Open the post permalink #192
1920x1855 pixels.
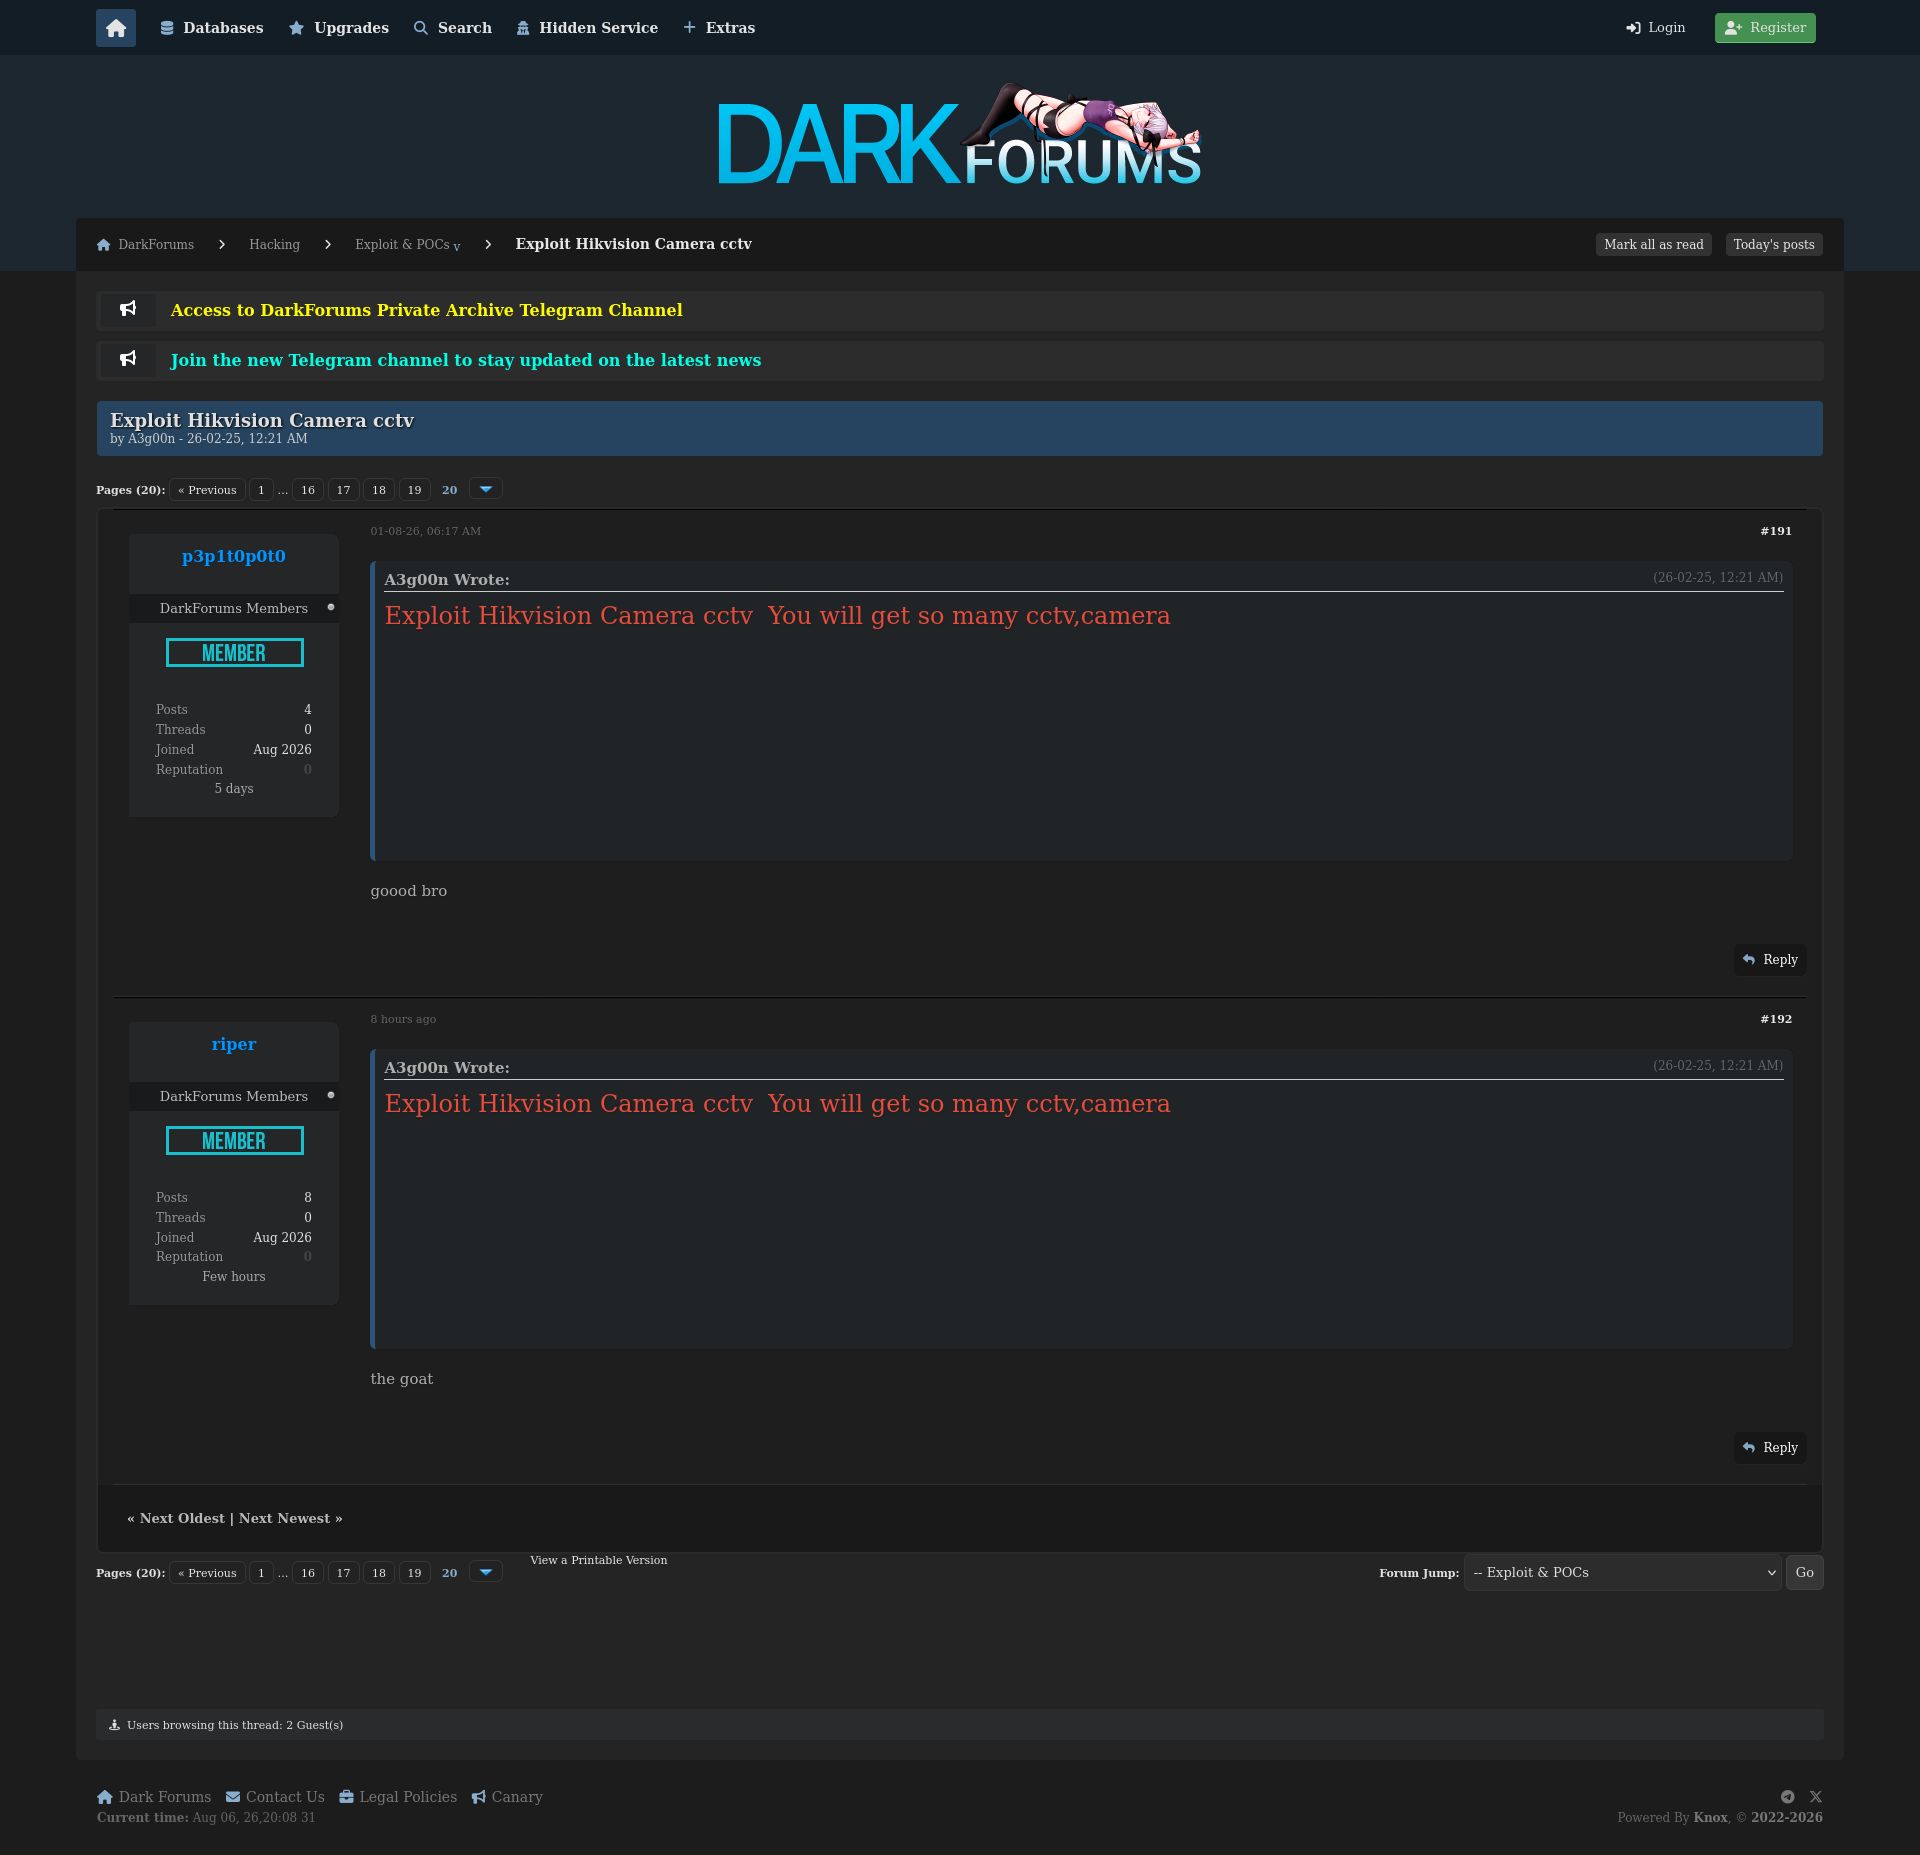pyautogui.click(x=1776, y=1019)
